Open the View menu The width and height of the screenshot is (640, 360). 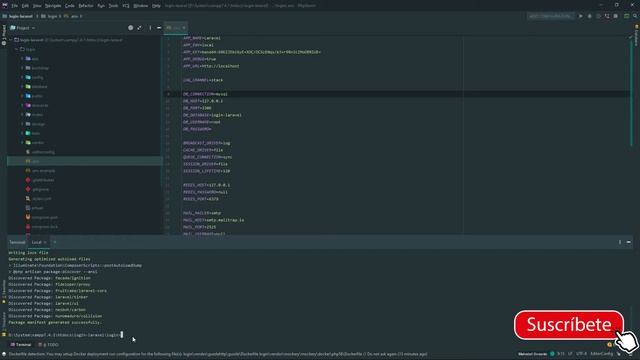tap(37, 6)
